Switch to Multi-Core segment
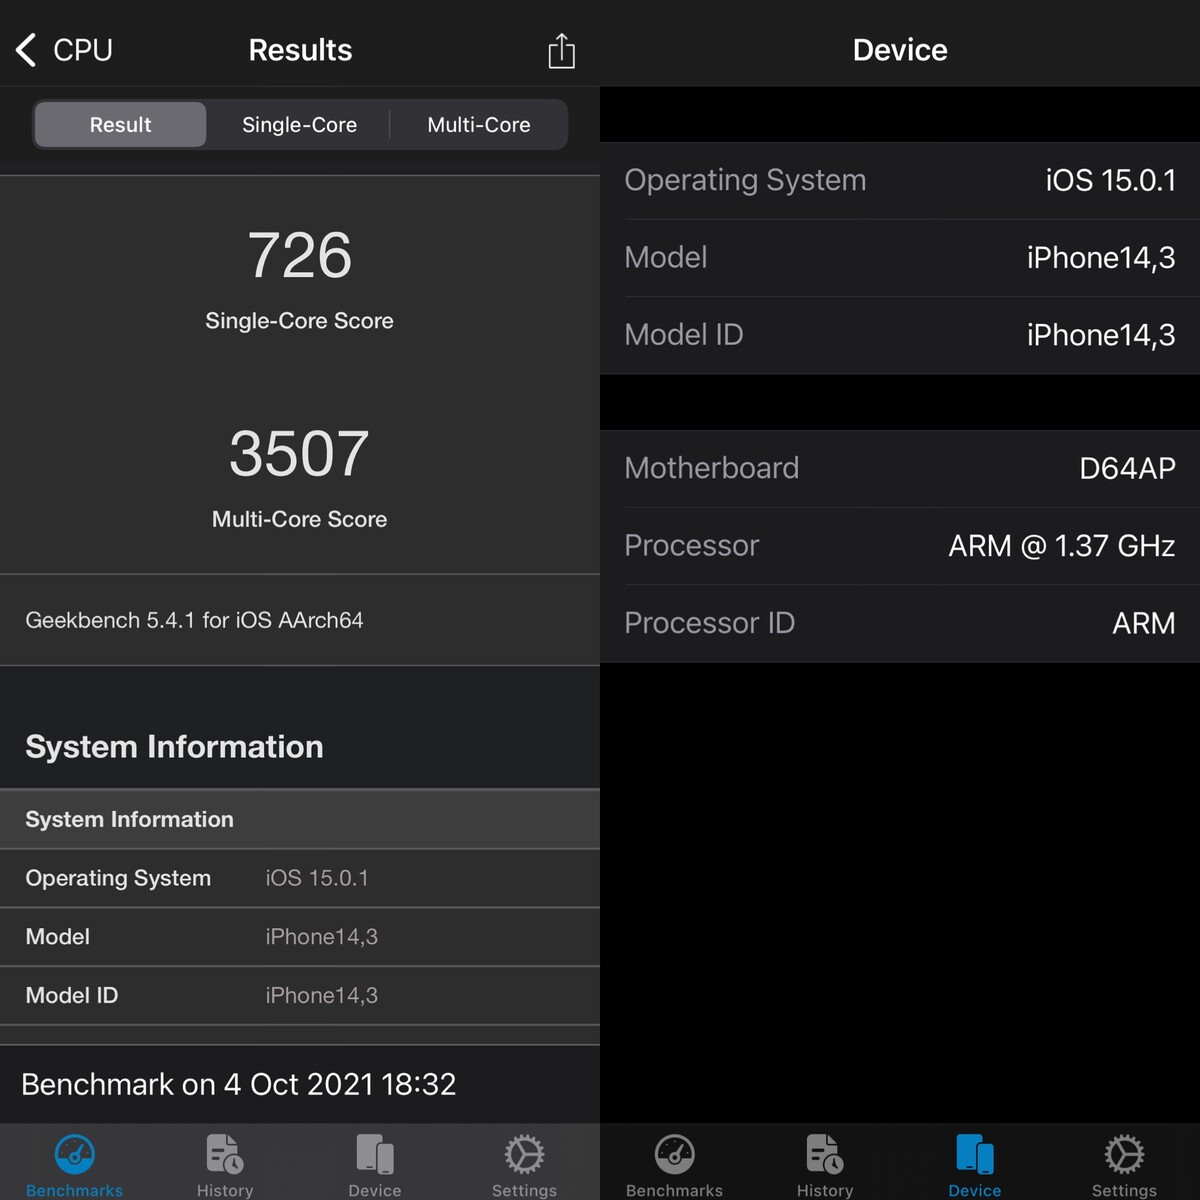 pos(479,125)
